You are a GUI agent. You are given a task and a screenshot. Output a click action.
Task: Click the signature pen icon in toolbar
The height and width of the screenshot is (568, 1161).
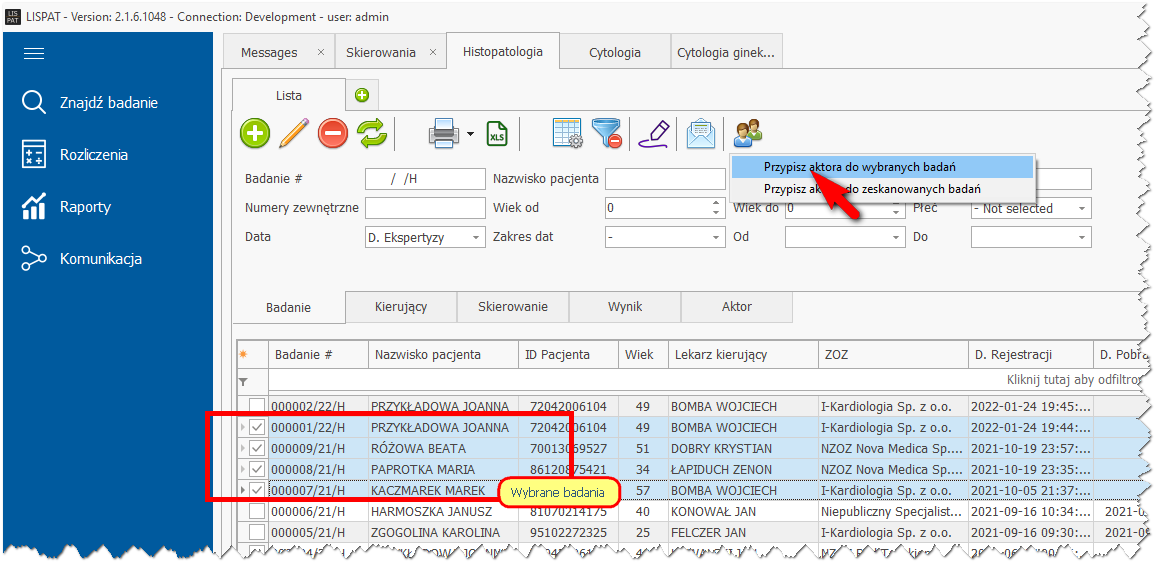point(653,133)
